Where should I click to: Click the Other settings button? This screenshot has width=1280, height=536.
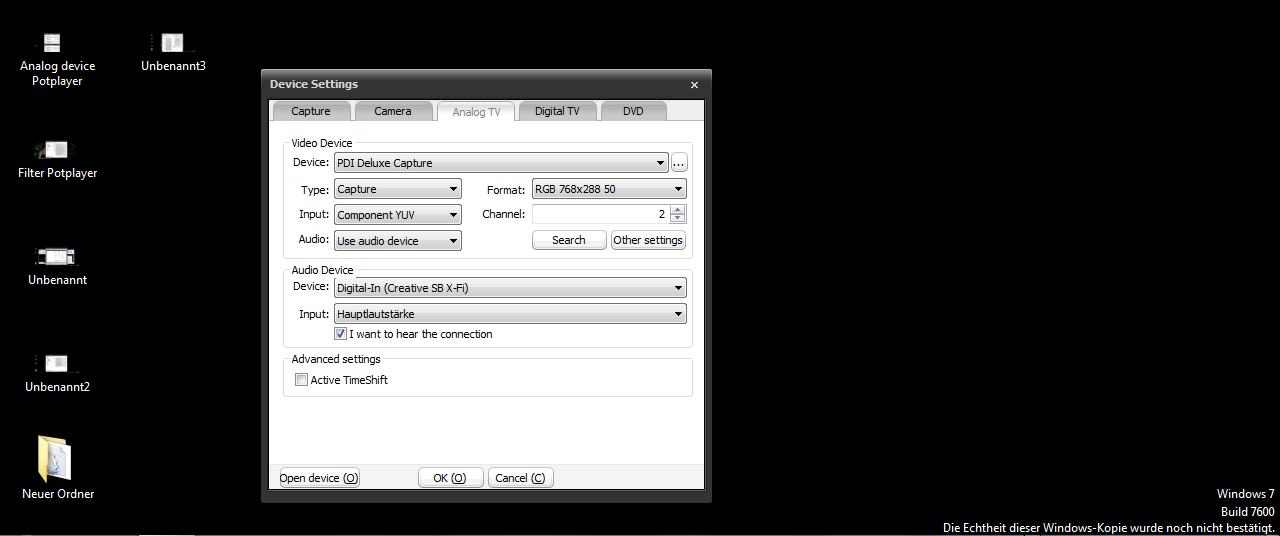[648, 240]
